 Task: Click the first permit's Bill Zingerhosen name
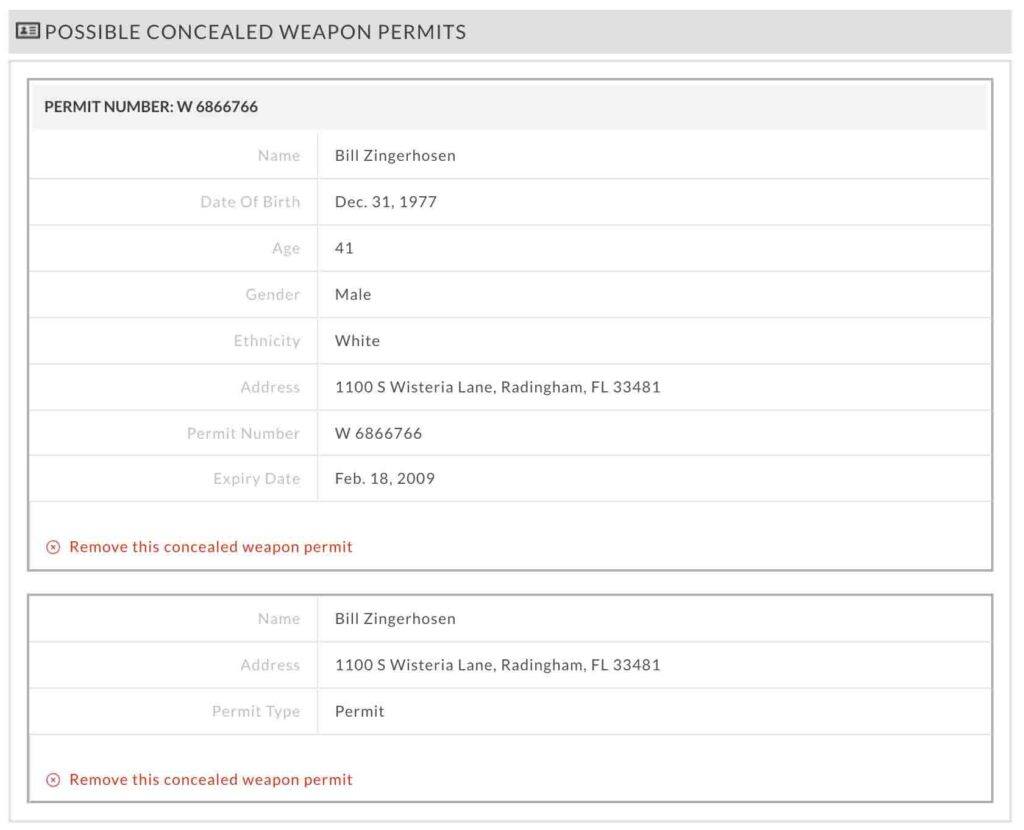click(x=395, y=155)
